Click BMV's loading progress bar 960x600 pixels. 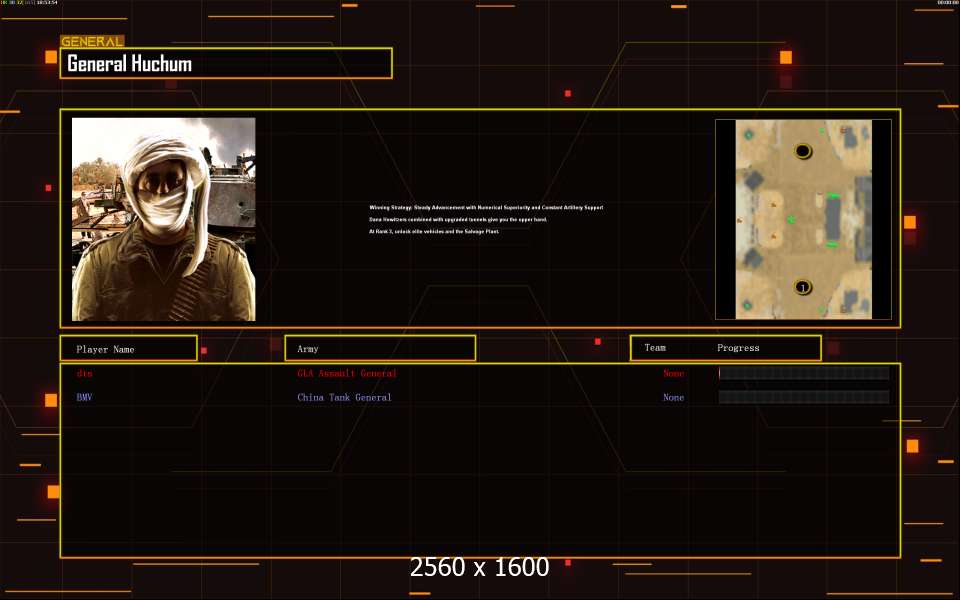[x=804, y=397]
